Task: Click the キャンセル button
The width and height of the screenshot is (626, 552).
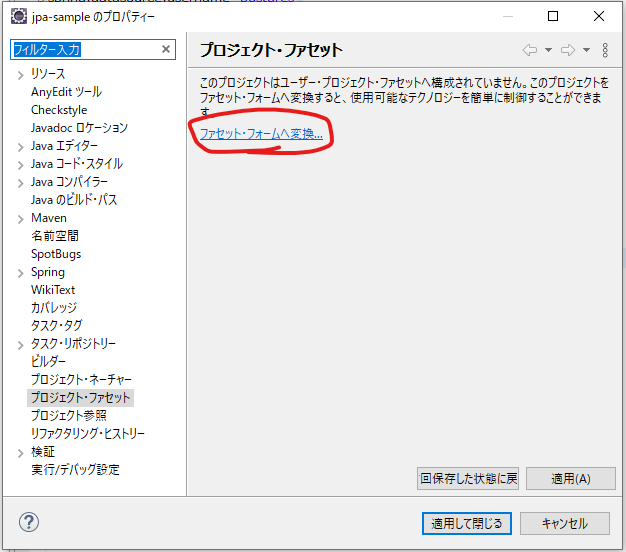Action: pos(565,523)
